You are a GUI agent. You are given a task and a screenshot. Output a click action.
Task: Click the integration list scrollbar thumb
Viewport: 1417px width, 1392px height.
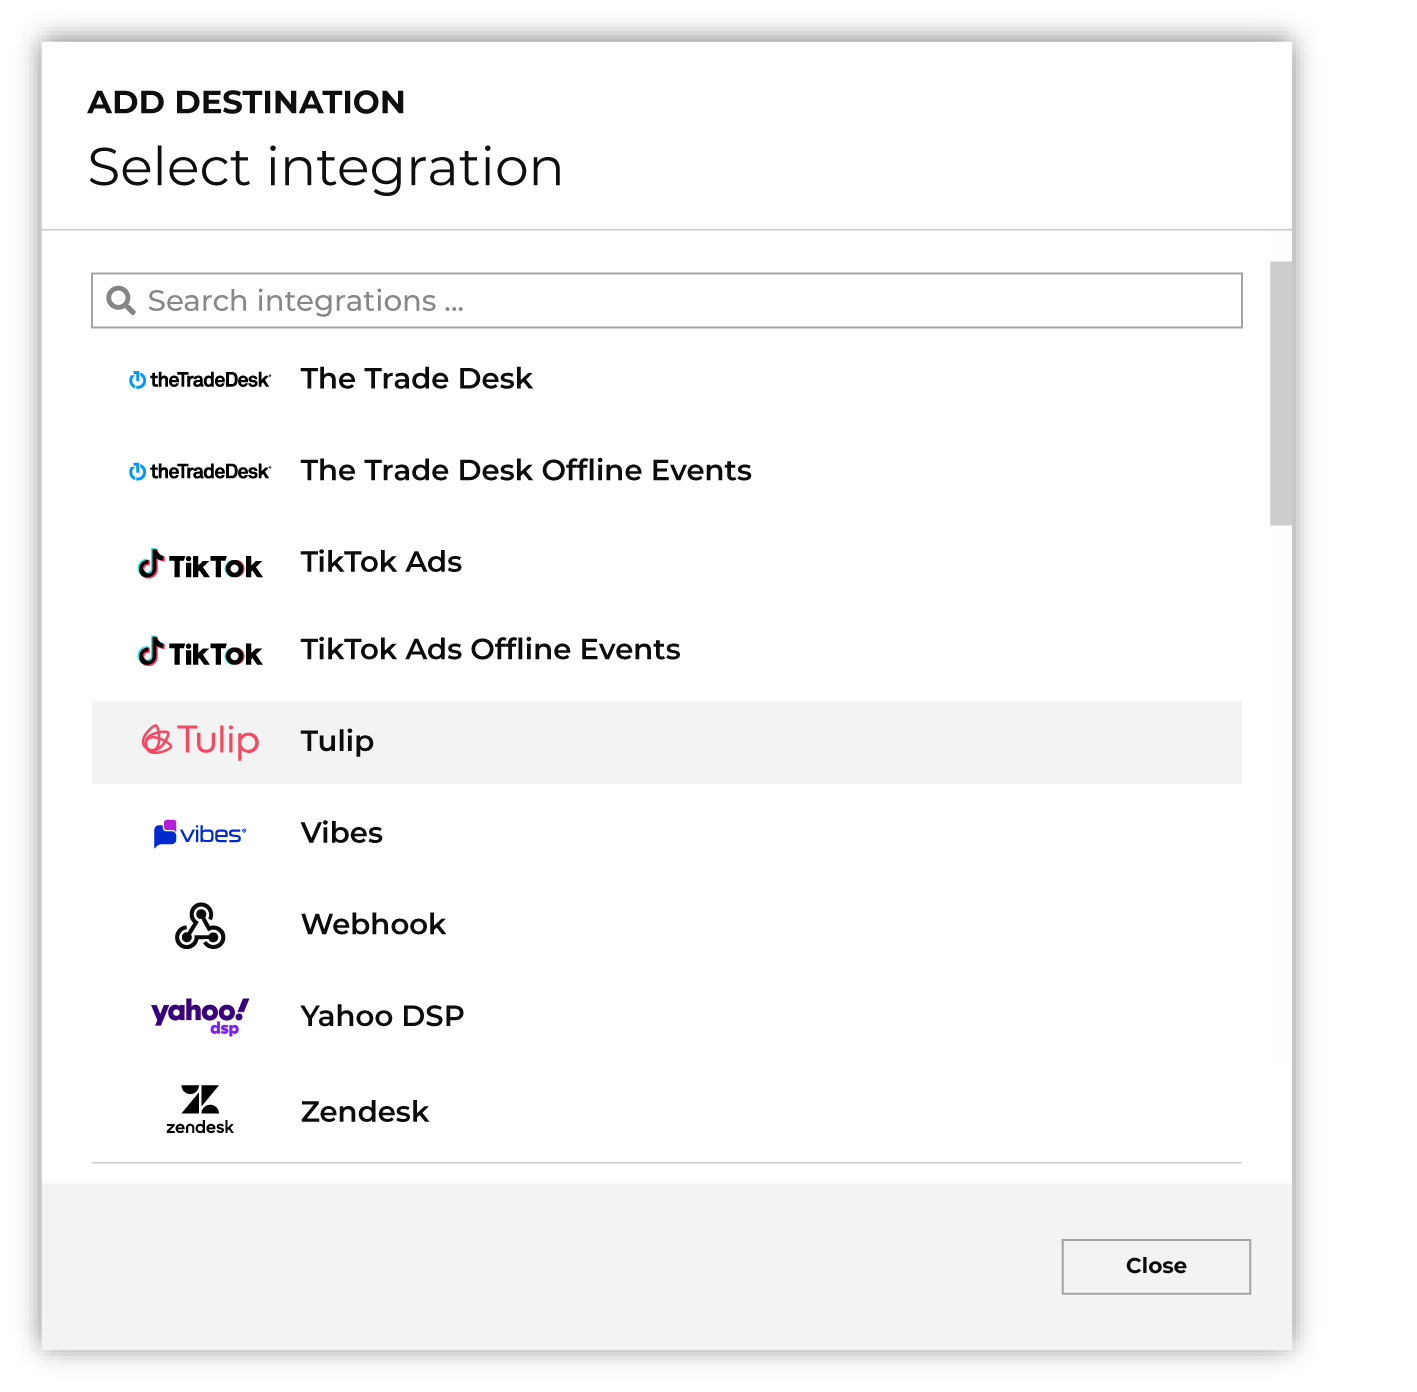[x=1280, y=393]
